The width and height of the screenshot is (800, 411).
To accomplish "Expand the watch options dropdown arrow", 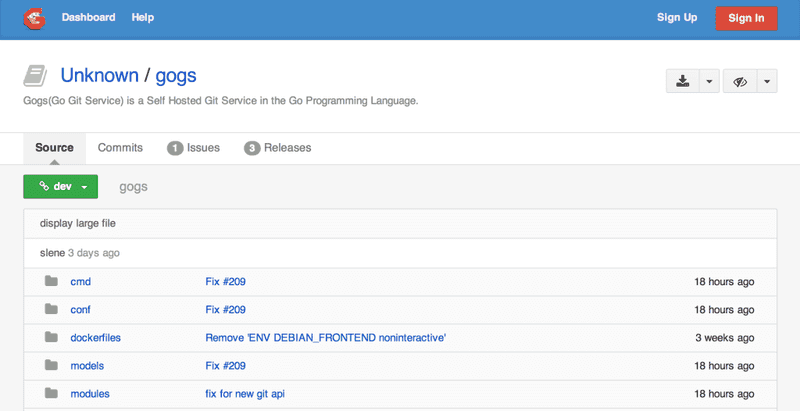I will coord(767,82).
